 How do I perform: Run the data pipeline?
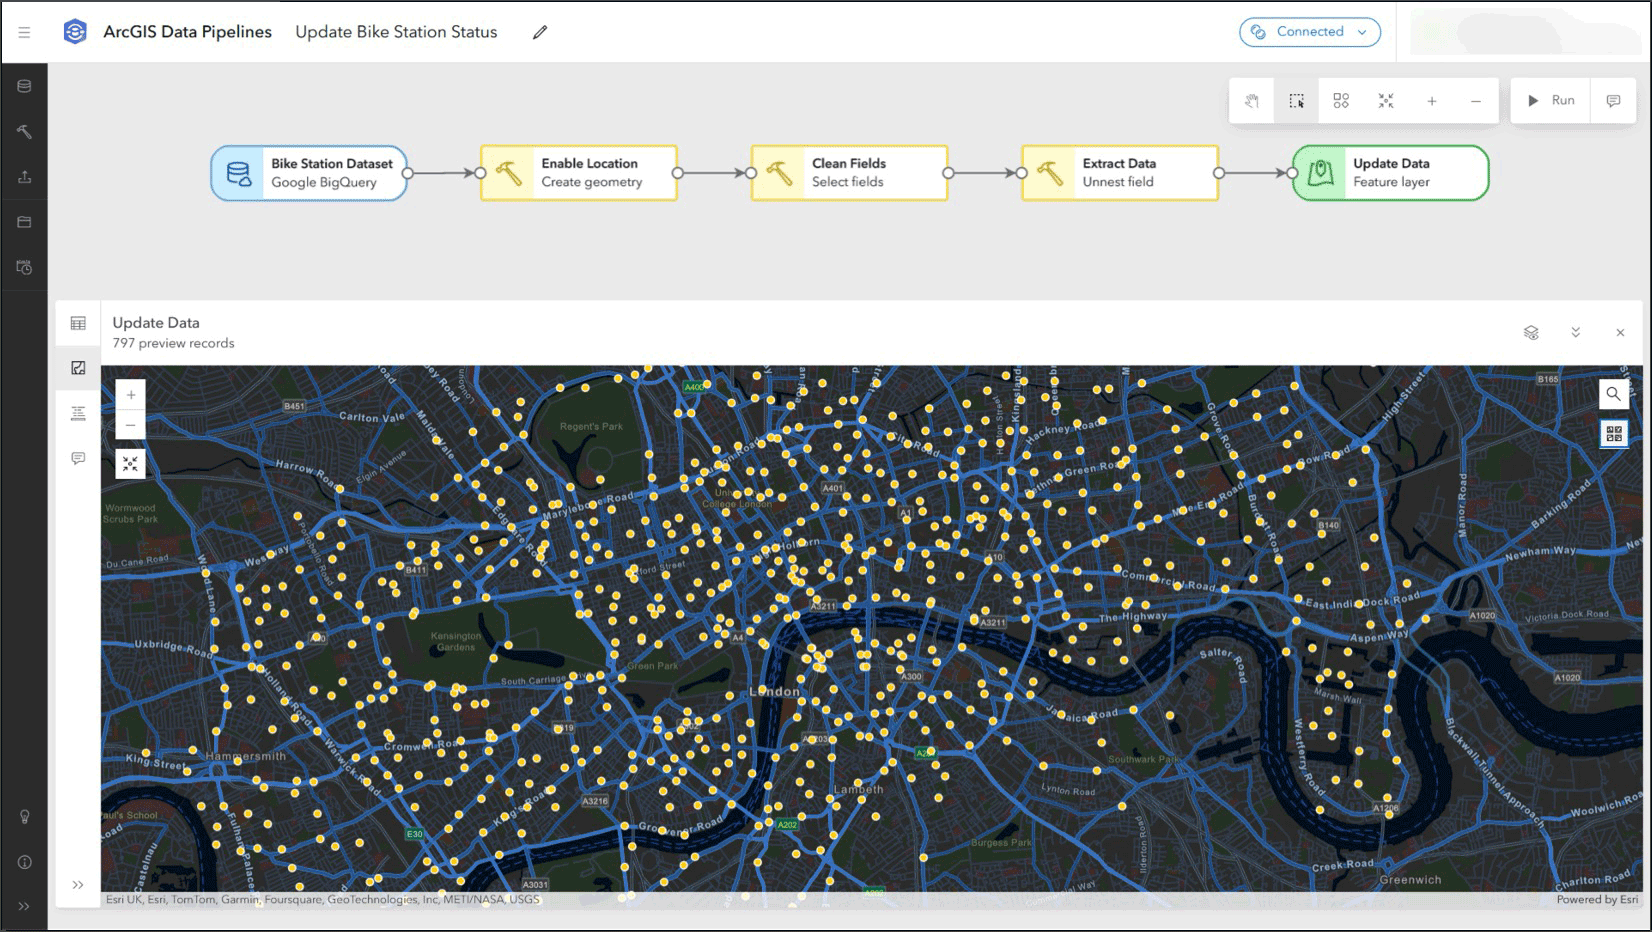click(x=1550, y=101)
